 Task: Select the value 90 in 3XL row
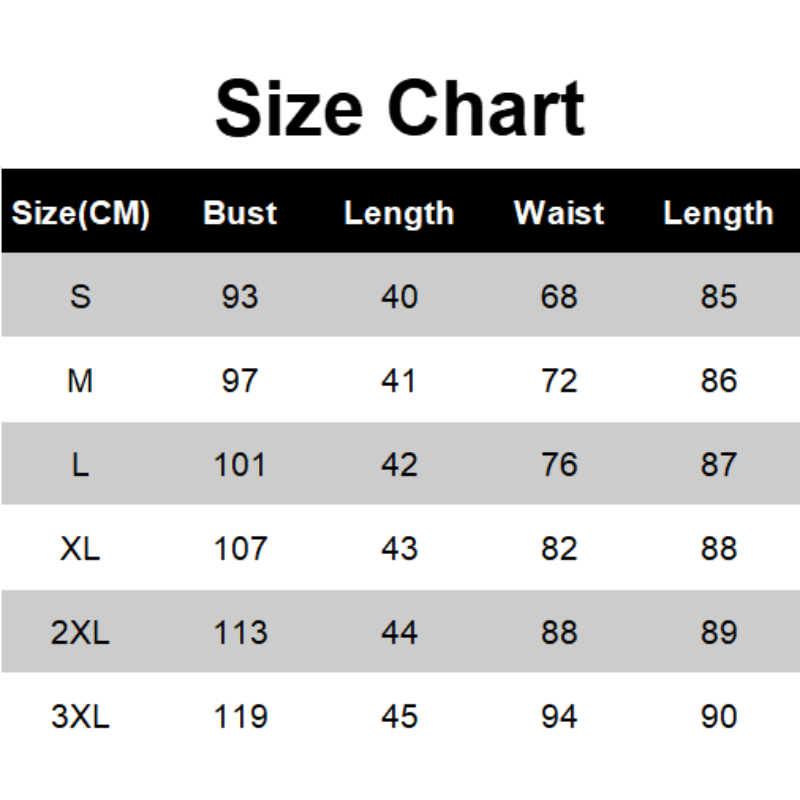pyautogui.click(x=719, y=717)
